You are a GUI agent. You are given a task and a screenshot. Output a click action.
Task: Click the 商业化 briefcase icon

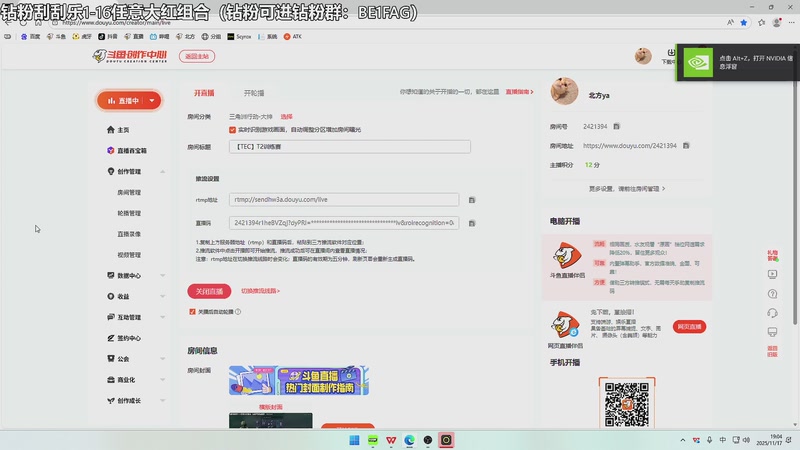[x=111, y=380]
